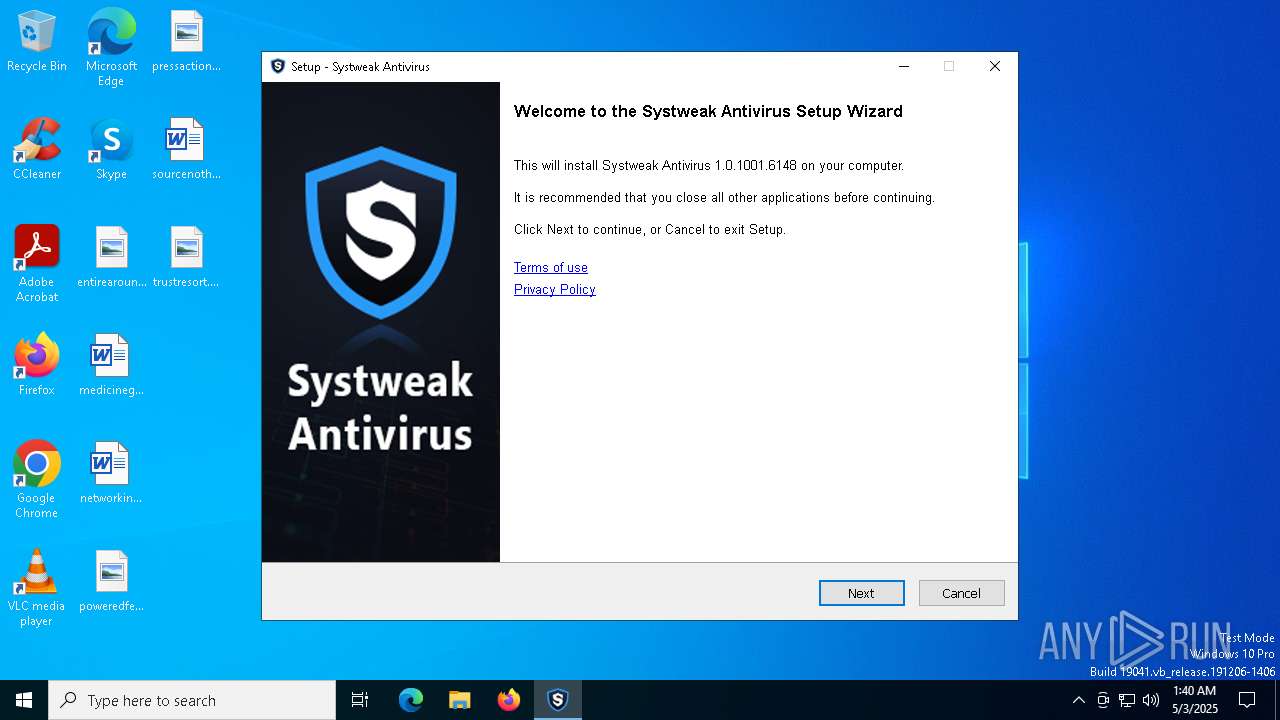Open the clock showing 1:40 AM
The image size is (1280, 720).
pyautogui.click(x=1194, y=700)
